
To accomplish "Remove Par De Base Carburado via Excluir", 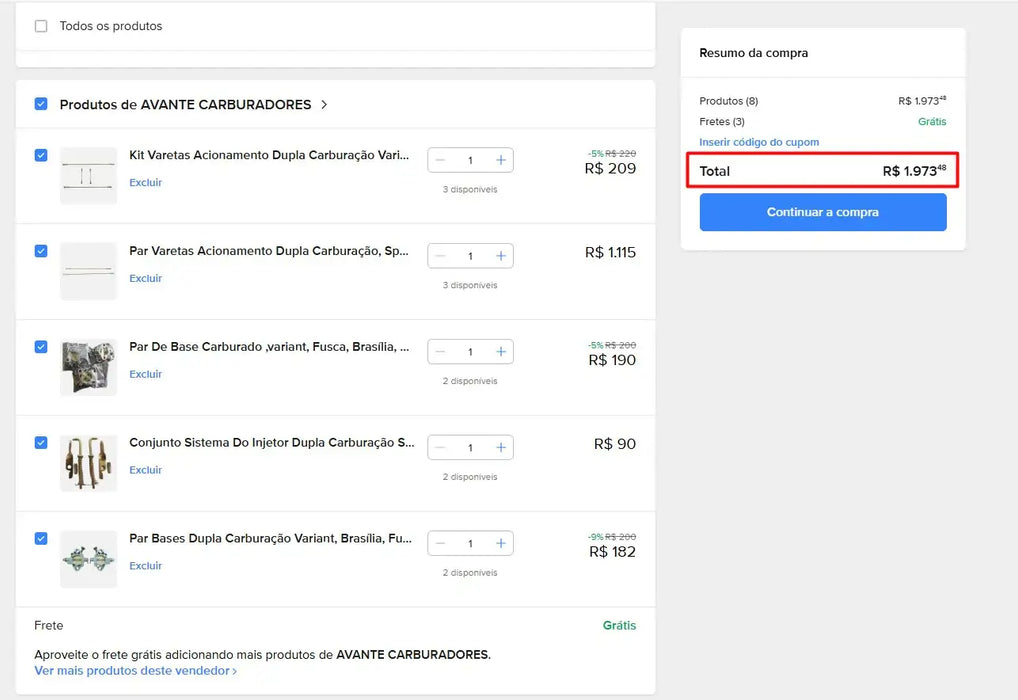I will coord(145,375).
